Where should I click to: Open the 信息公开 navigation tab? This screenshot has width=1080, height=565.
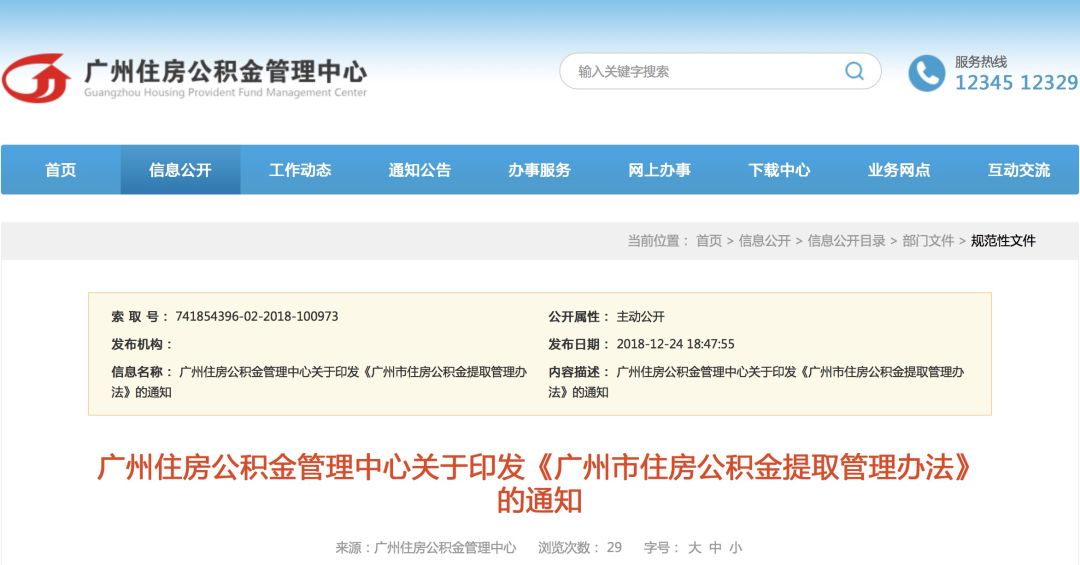coord(180,170)
